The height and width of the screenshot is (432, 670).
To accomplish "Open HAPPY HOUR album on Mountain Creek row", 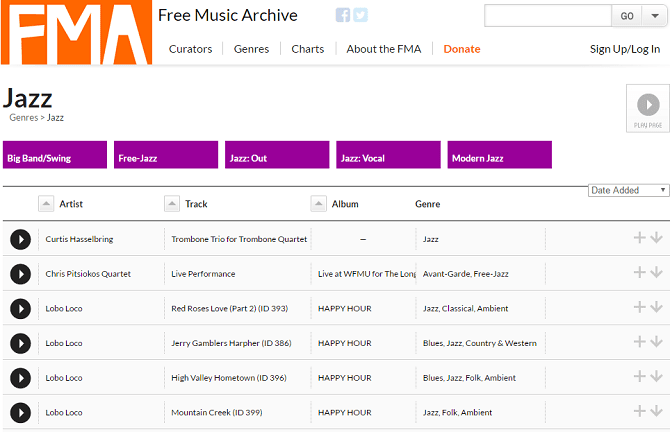I will pos(345,412).
